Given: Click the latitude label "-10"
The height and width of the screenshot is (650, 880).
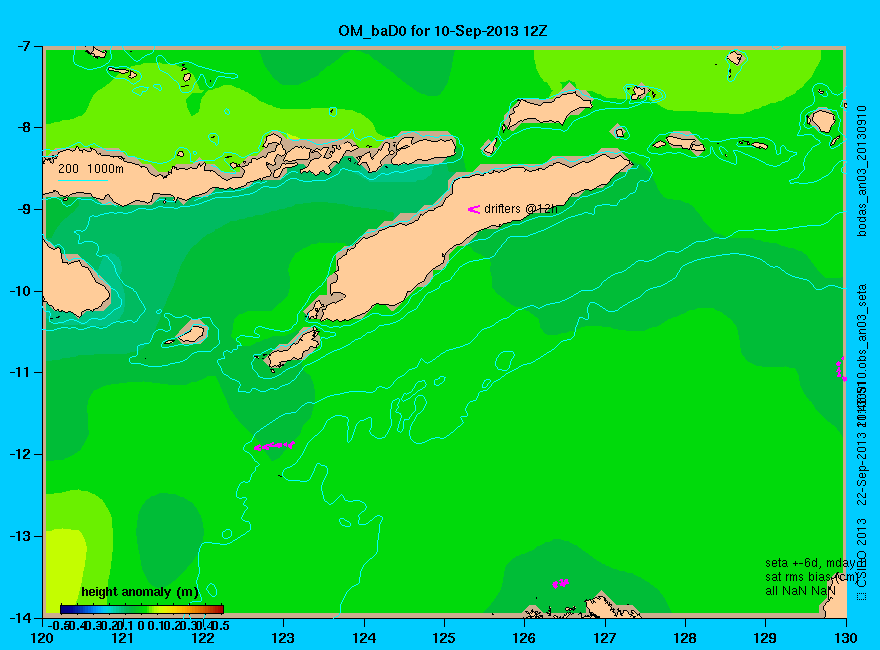Looking at the screenshot, I should tap(20, 291).
